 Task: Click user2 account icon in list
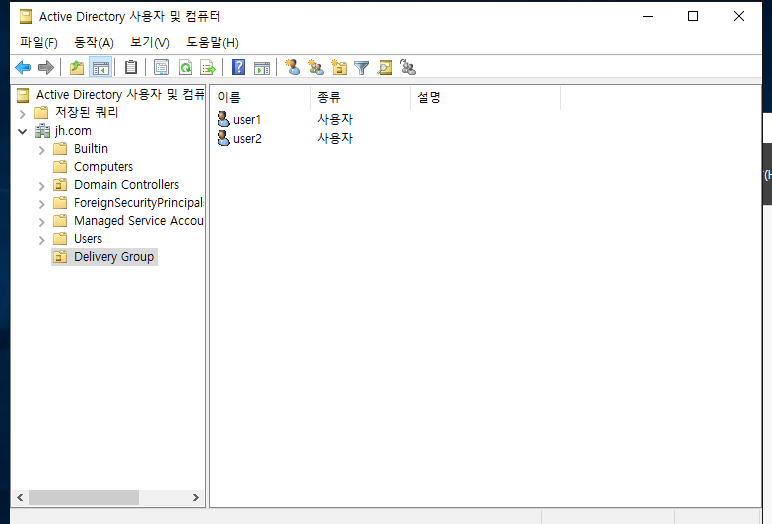pyautogui.click(x=224, y=138)
